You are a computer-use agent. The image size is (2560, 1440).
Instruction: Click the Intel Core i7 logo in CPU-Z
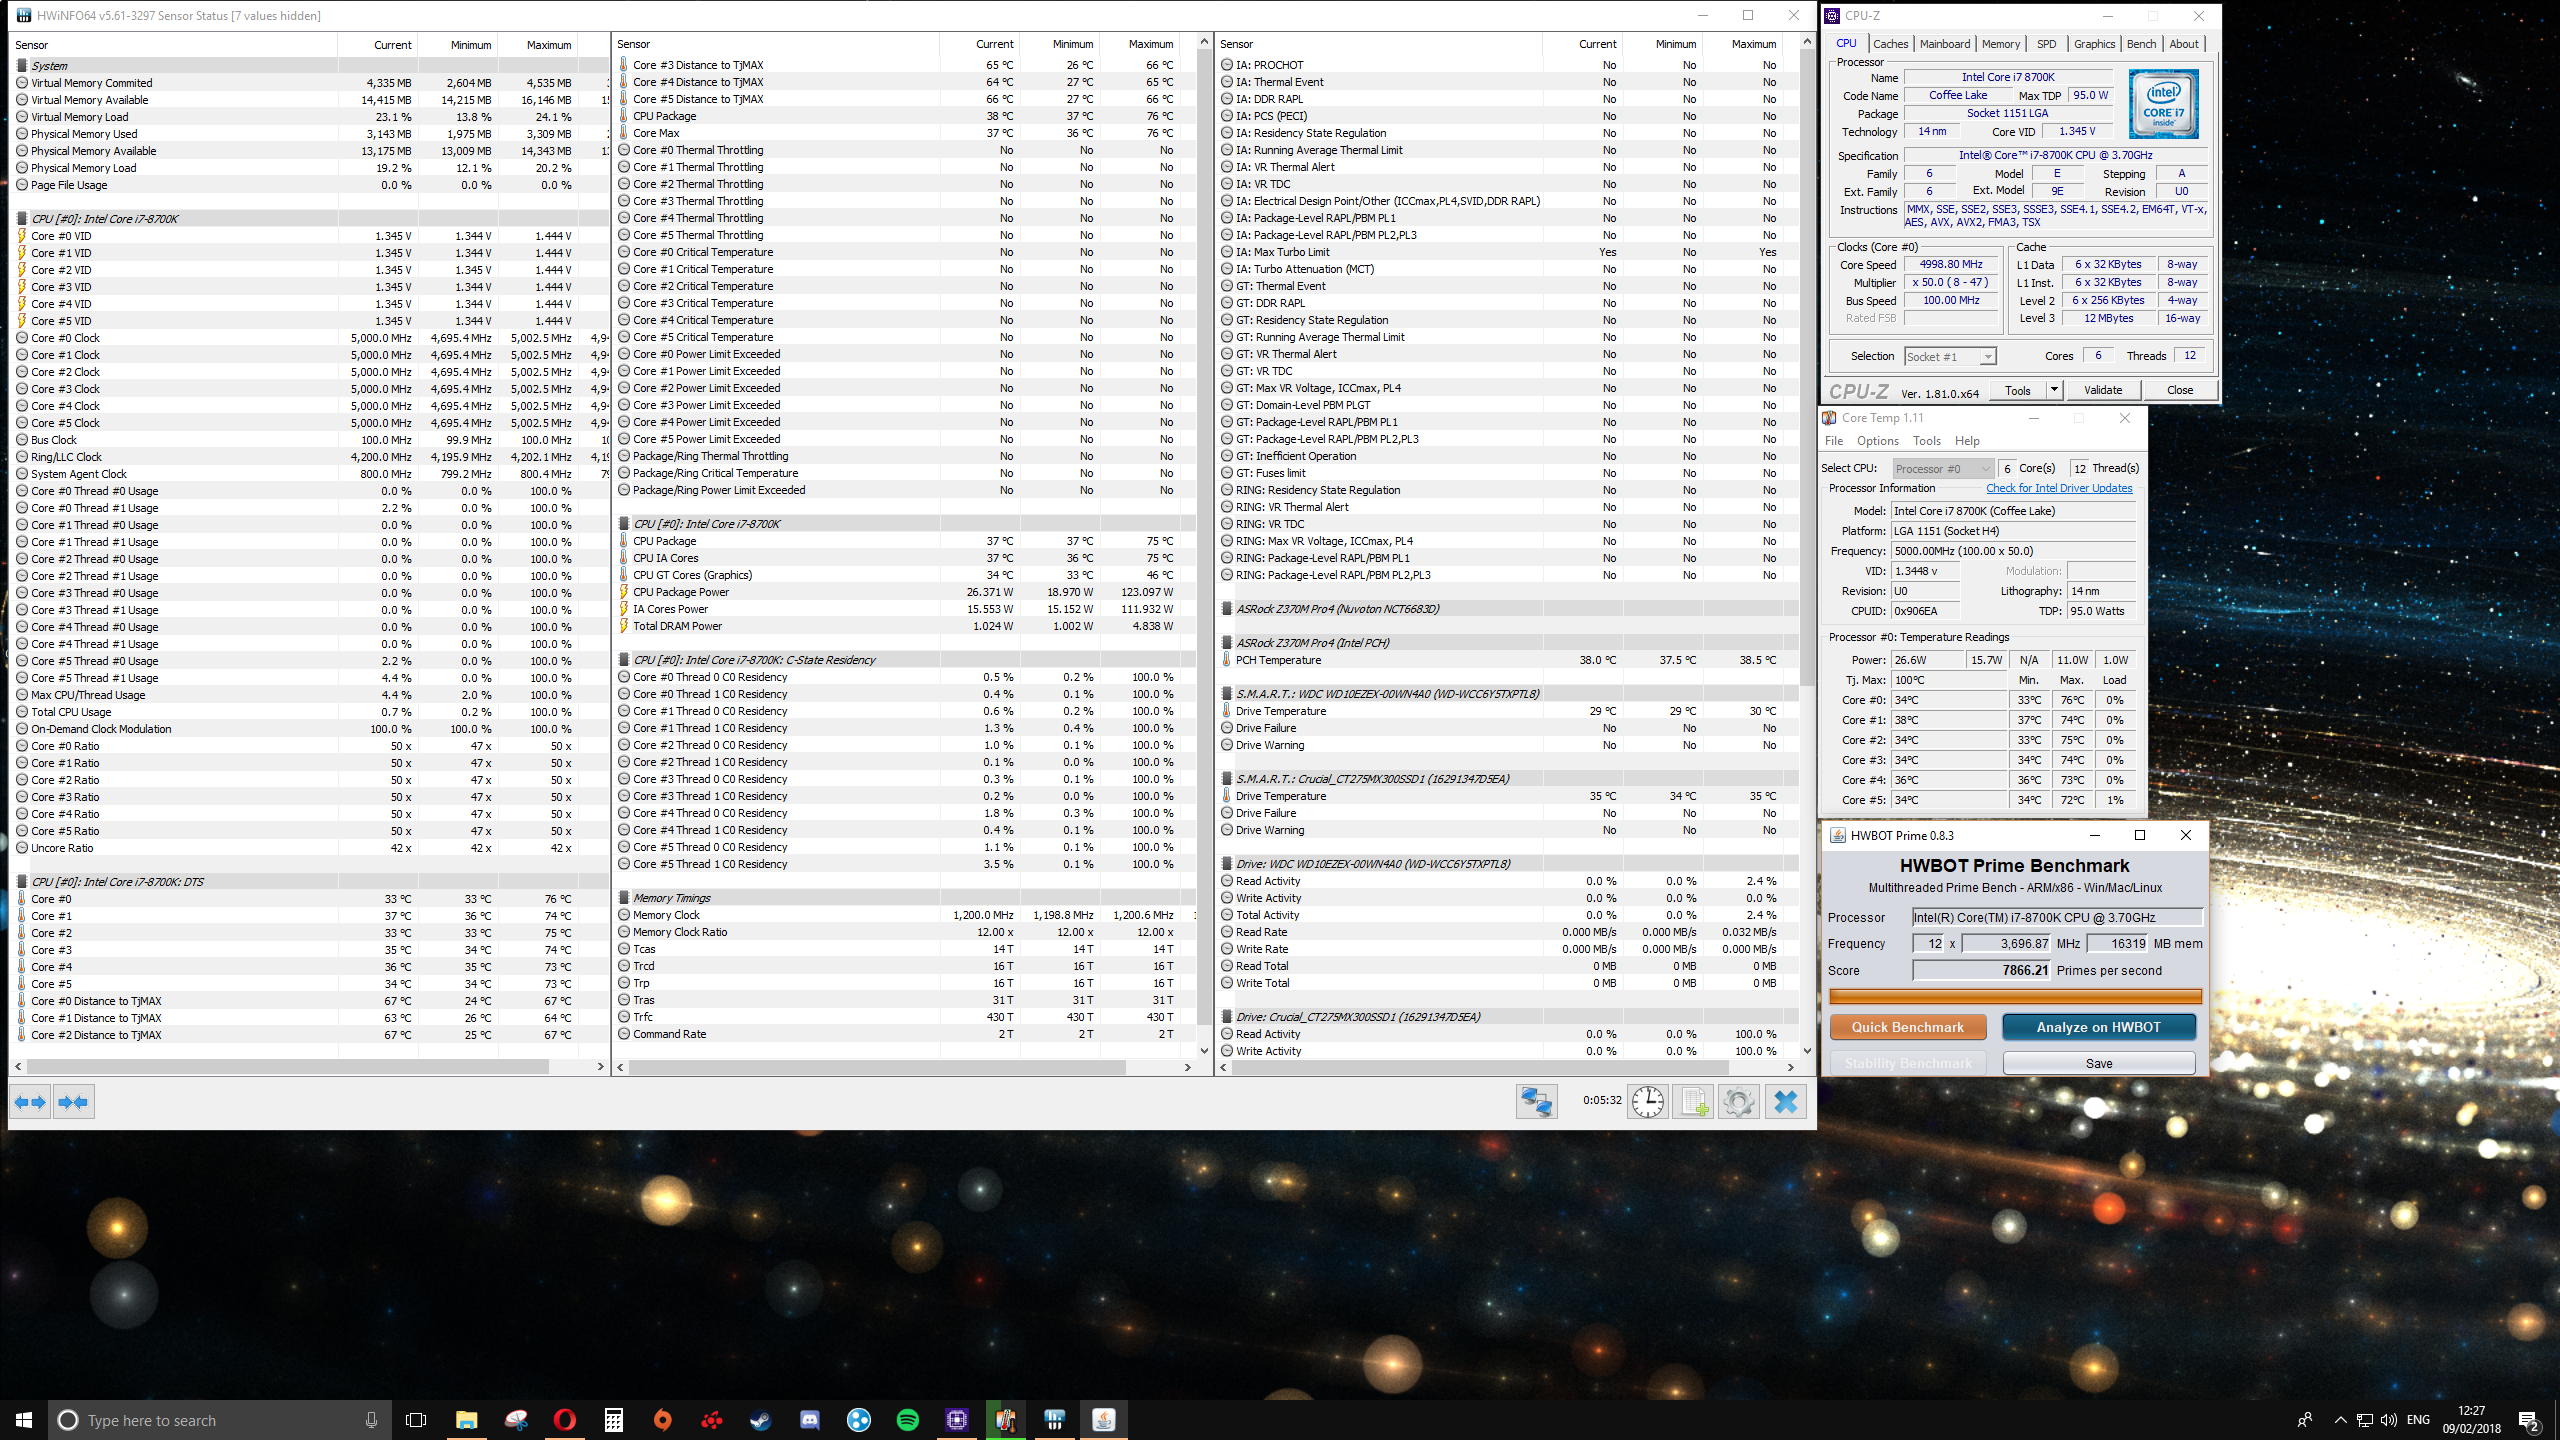pyautogui.click(x=2163, y=104)
